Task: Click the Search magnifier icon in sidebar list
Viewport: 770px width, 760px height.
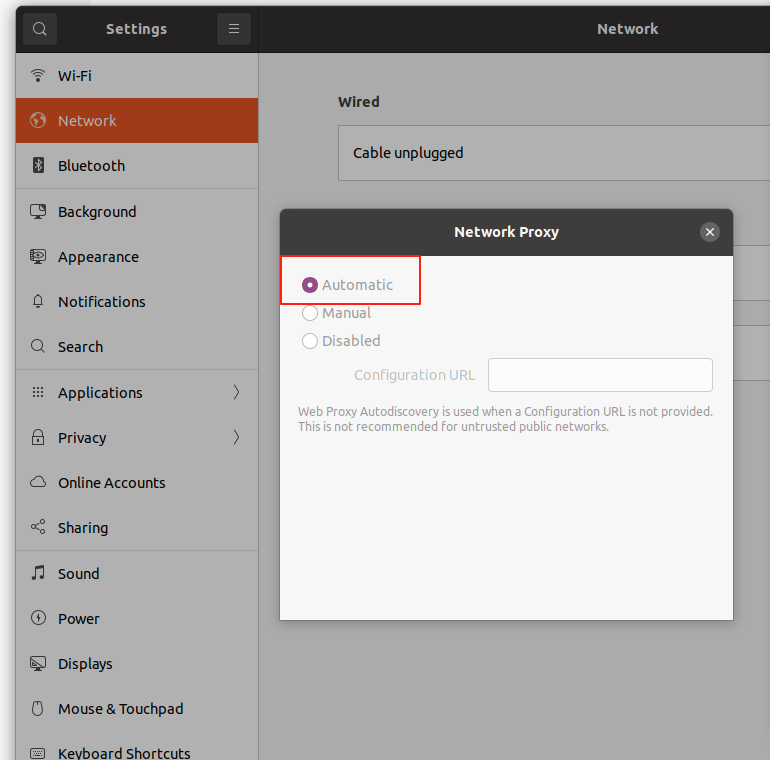Action: 38,347
